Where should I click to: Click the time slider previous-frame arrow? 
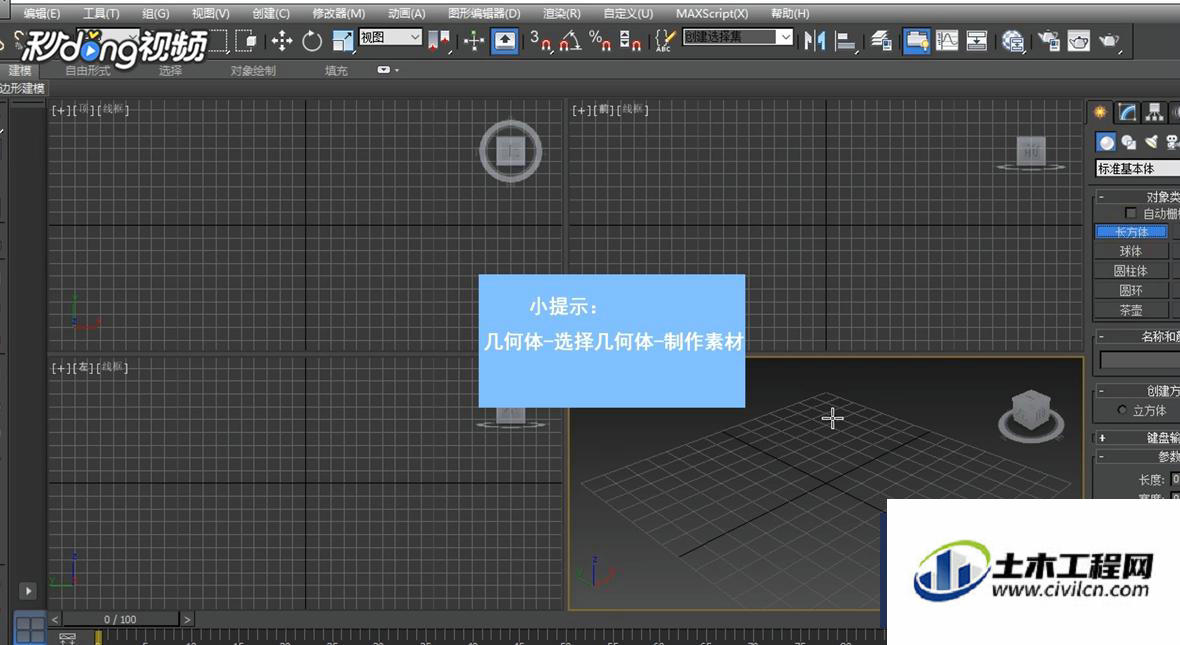coord(55,619)
